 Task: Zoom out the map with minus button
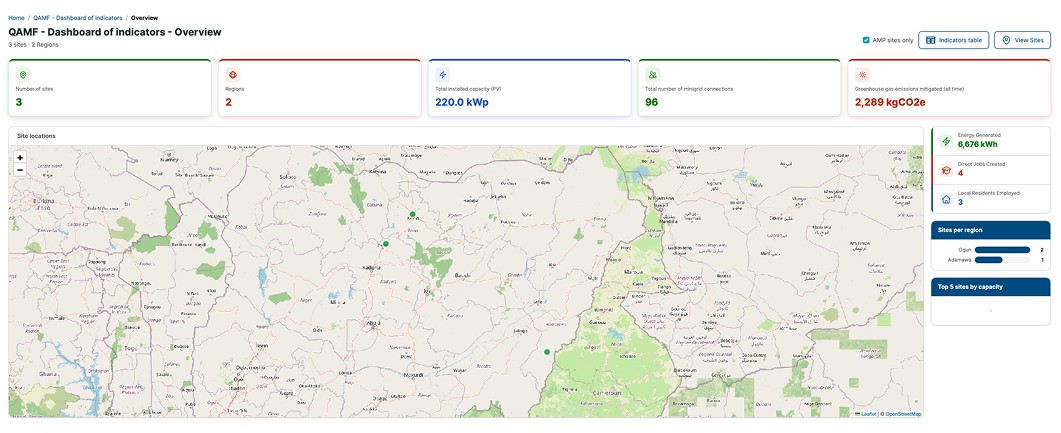20,170
